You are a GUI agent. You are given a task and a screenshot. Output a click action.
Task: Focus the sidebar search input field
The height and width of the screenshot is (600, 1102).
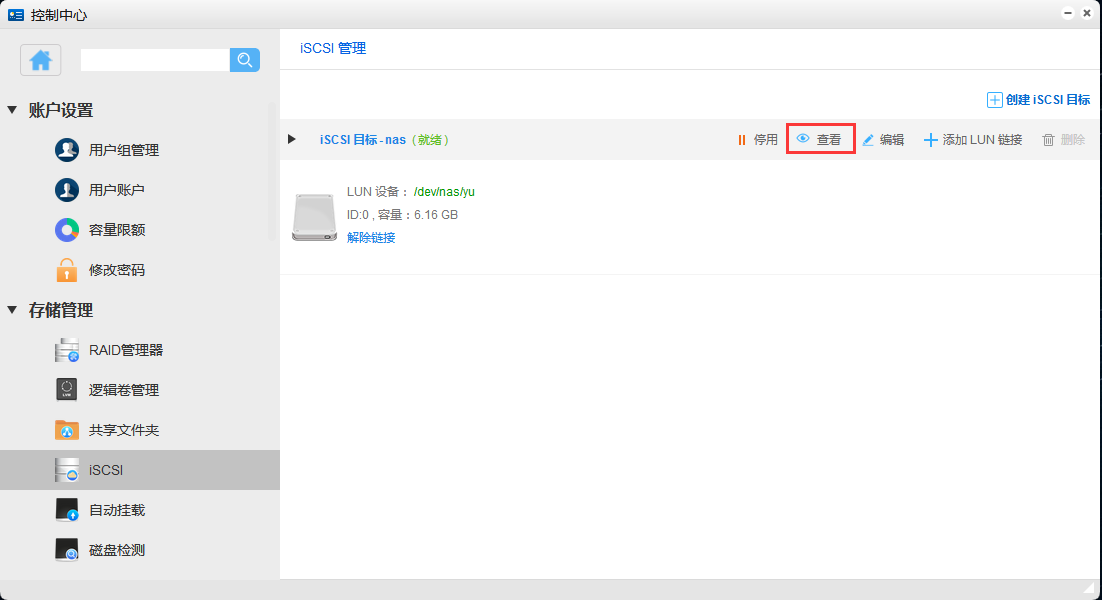155,60
